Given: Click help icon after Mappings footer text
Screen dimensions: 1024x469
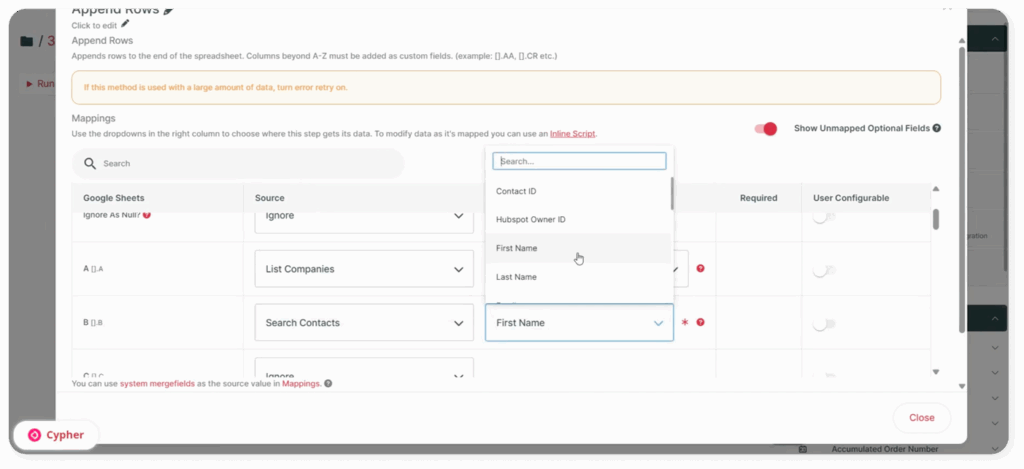Looking at the screenshot, I should (x=328, y=384).
